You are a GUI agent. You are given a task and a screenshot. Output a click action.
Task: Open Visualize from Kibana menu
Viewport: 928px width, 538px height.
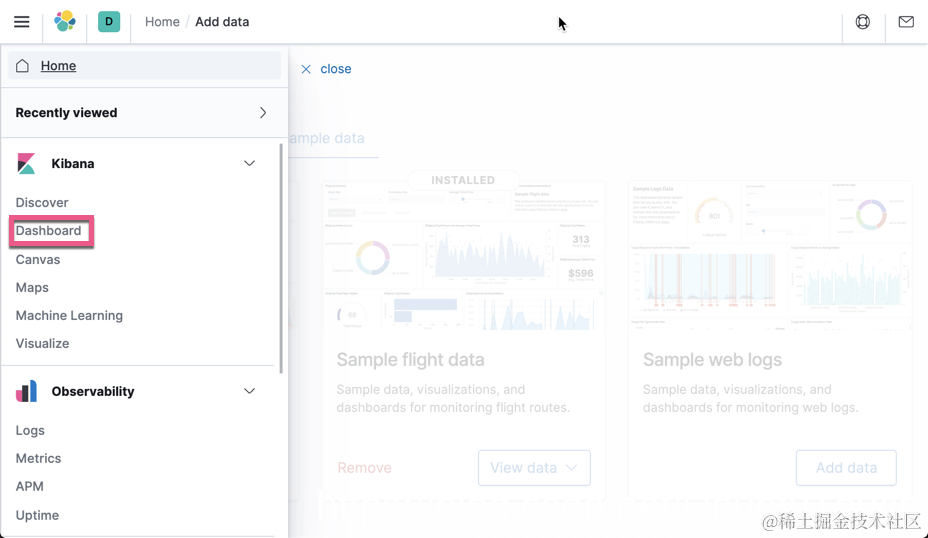click(x=43, y=343)
